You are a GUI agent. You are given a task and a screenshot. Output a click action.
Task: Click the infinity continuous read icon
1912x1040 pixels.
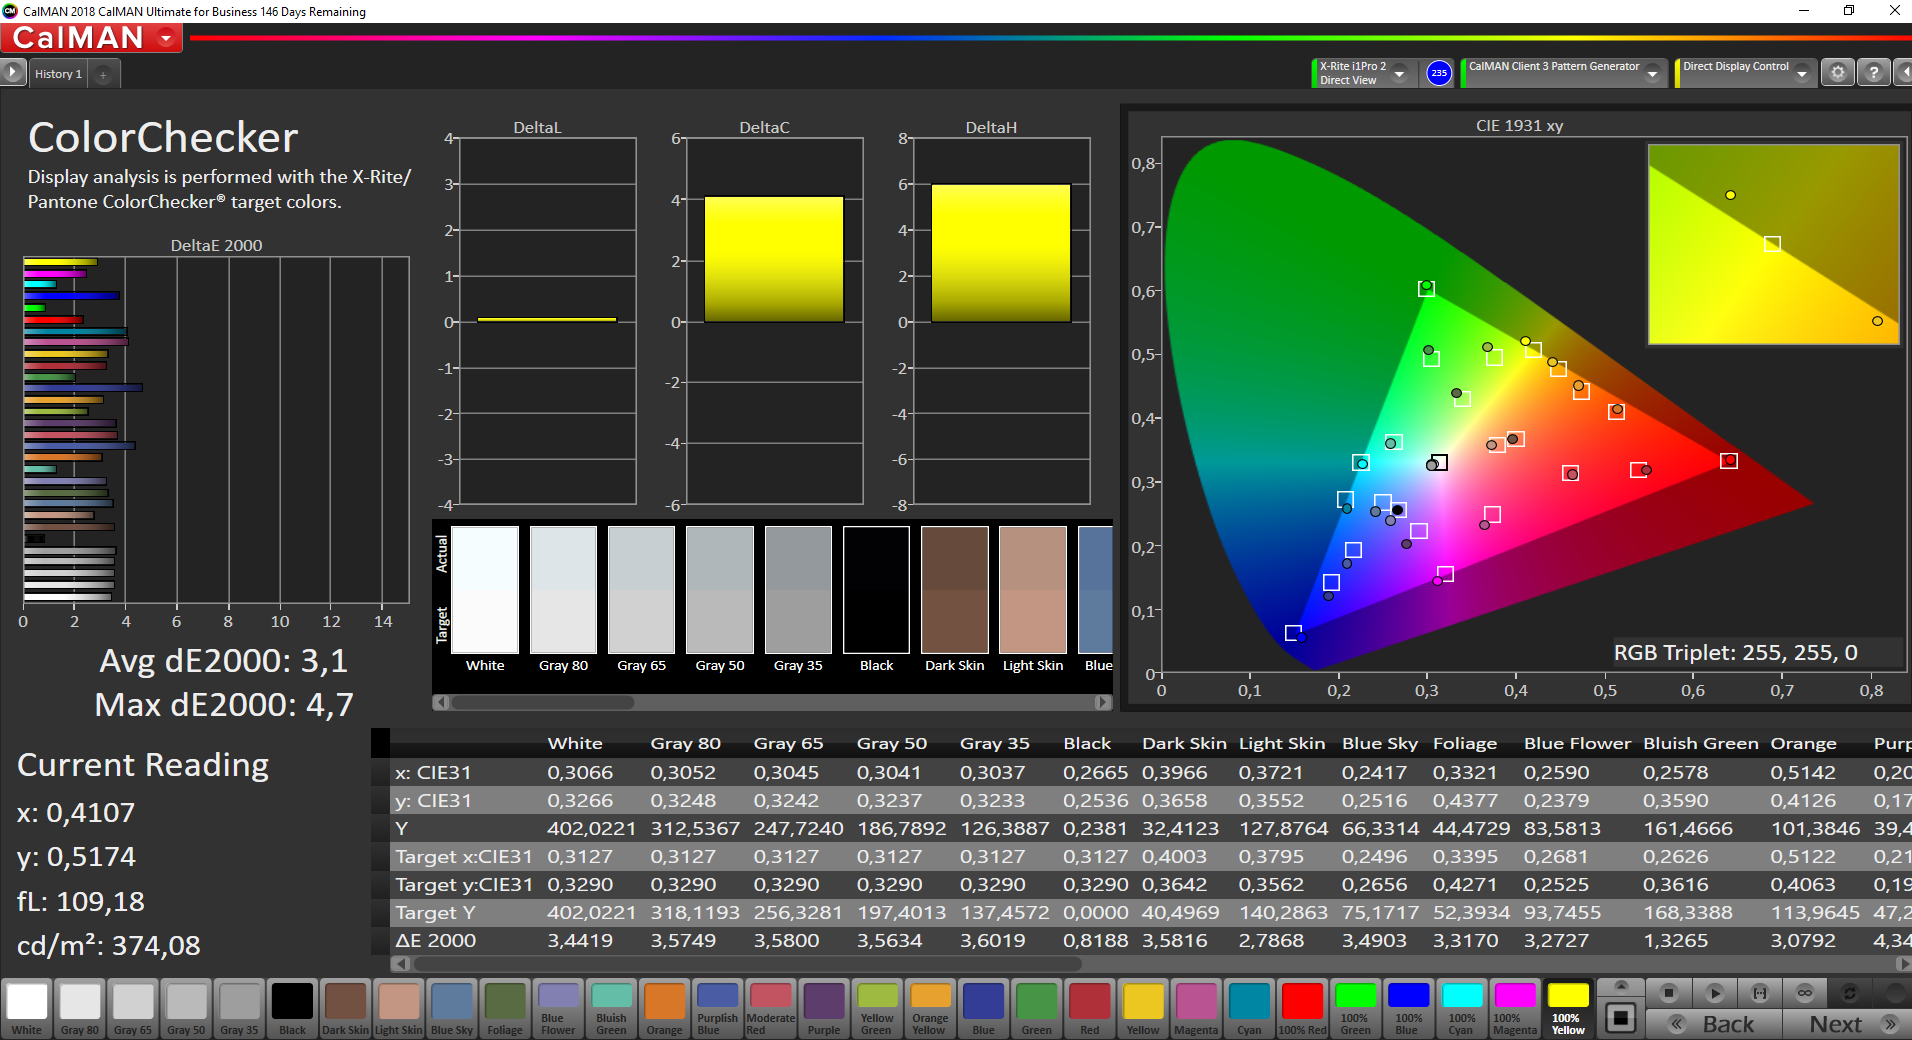pos(1805,993)
